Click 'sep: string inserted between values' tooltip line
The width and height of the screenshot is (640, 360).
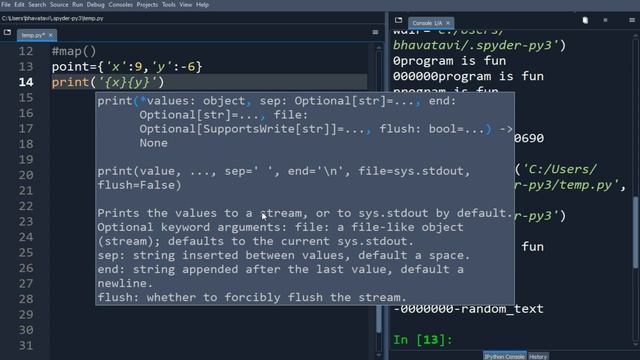click(284, 255)
